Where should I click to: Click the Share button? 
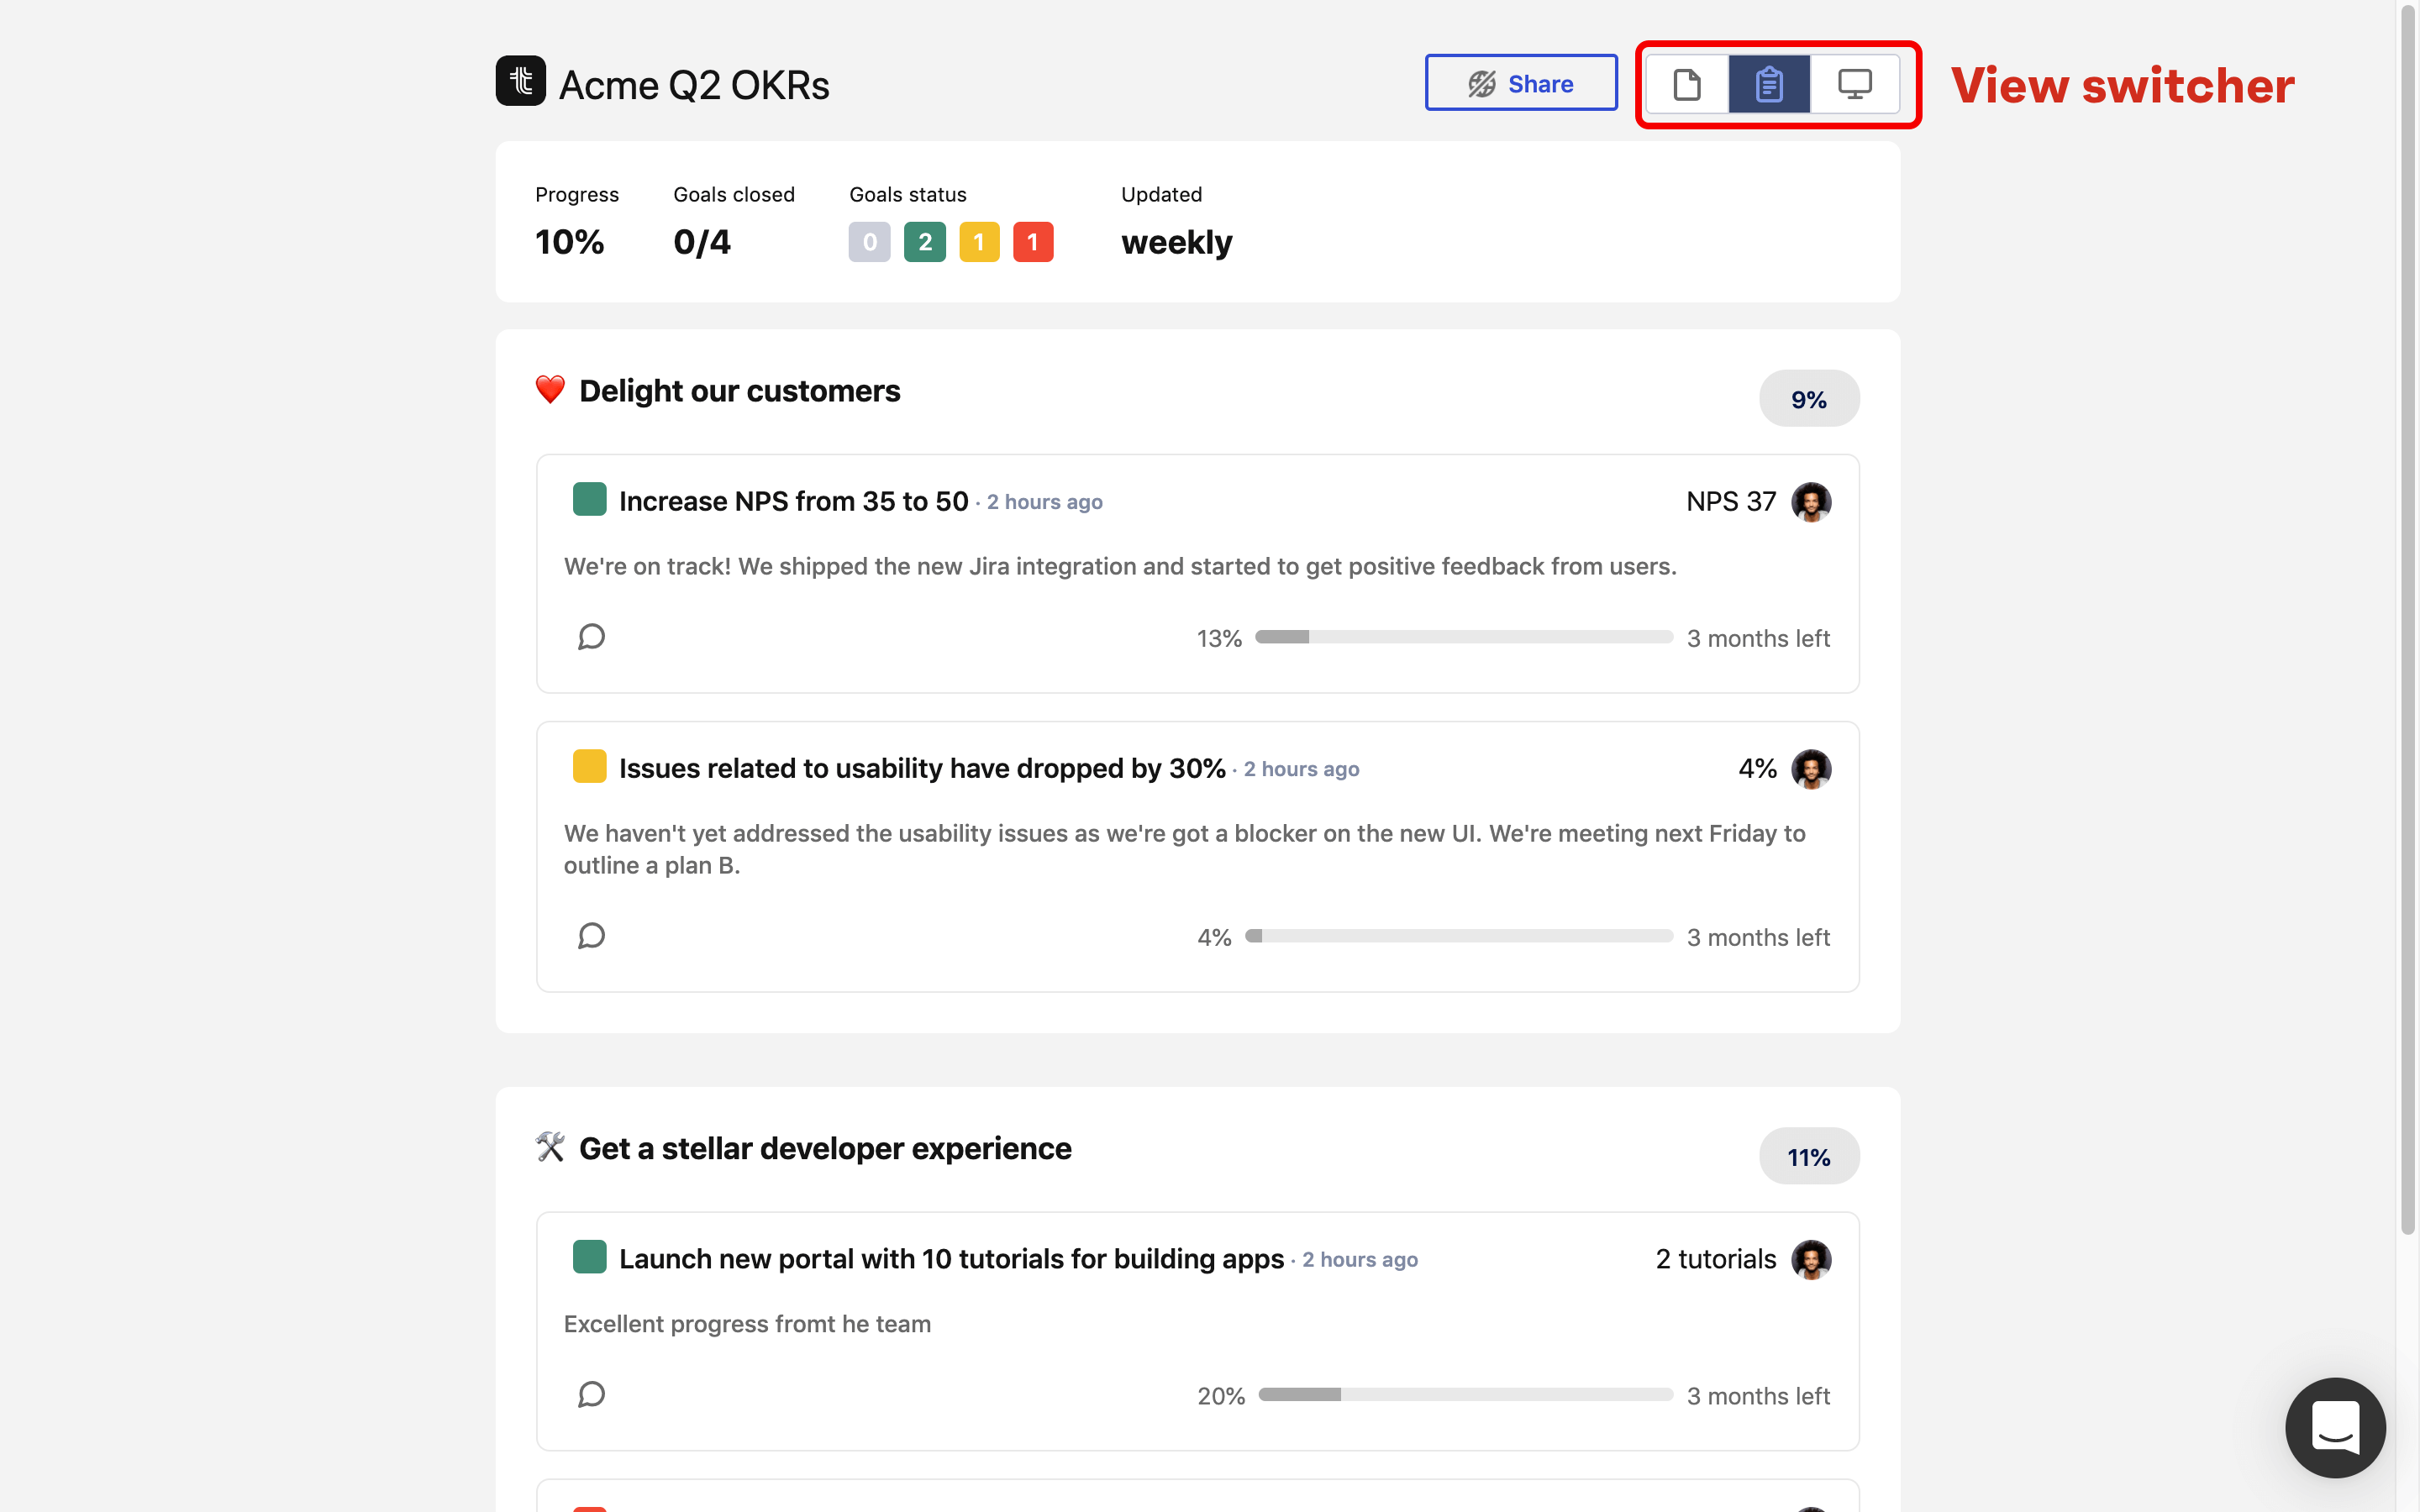coord(1520,84)
